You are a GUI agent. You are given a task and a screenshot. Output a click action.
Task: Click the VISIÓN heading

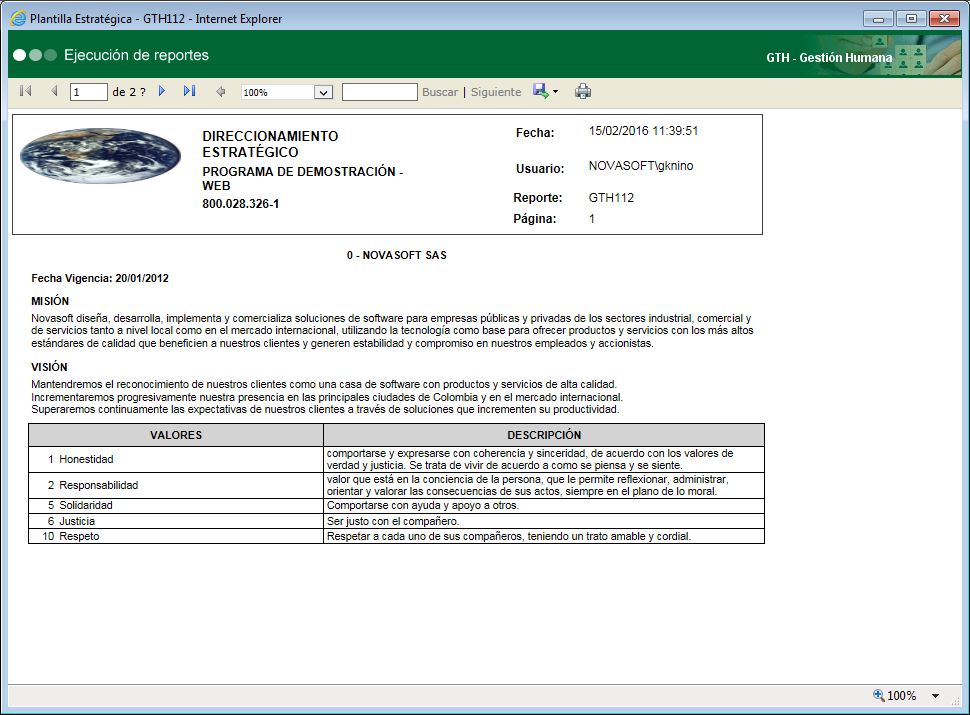[49, 367]
